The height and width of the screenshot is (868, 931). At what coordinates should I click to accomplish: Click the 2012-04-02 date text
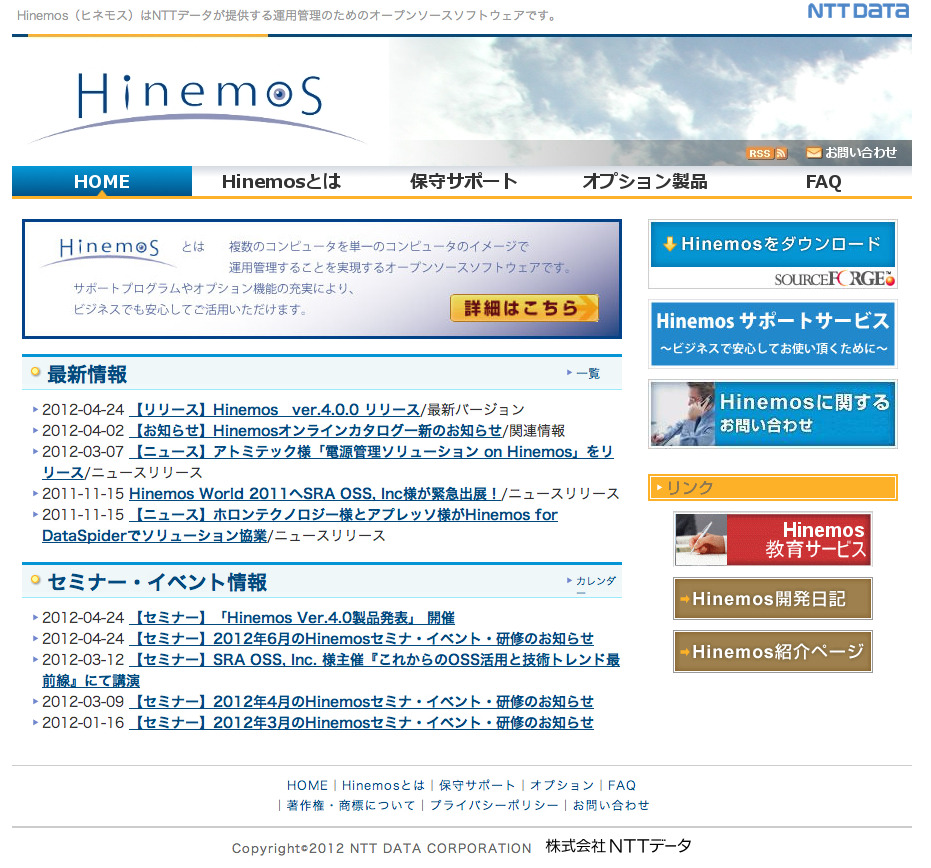83,430
